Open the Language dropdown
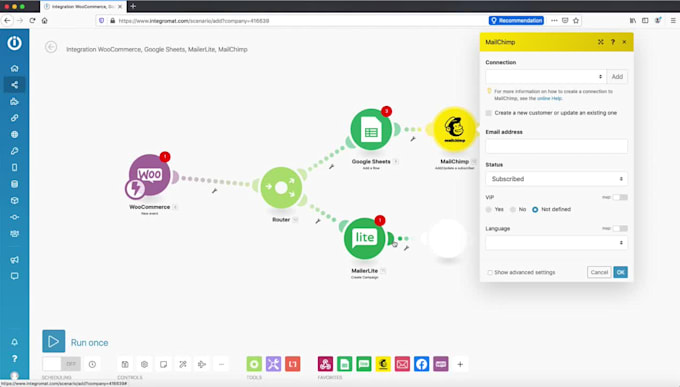Viewport: 680px width, 387px height. (556, 243)
